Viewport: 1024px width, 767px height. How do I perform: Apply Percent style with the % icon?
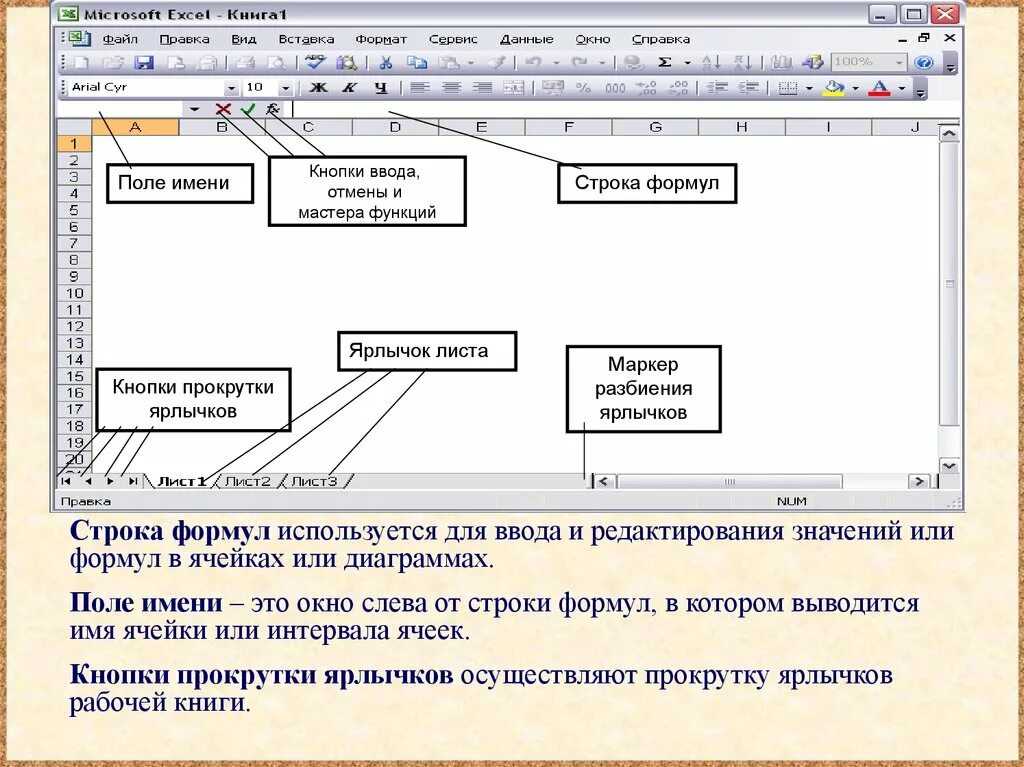coord(583,88)
